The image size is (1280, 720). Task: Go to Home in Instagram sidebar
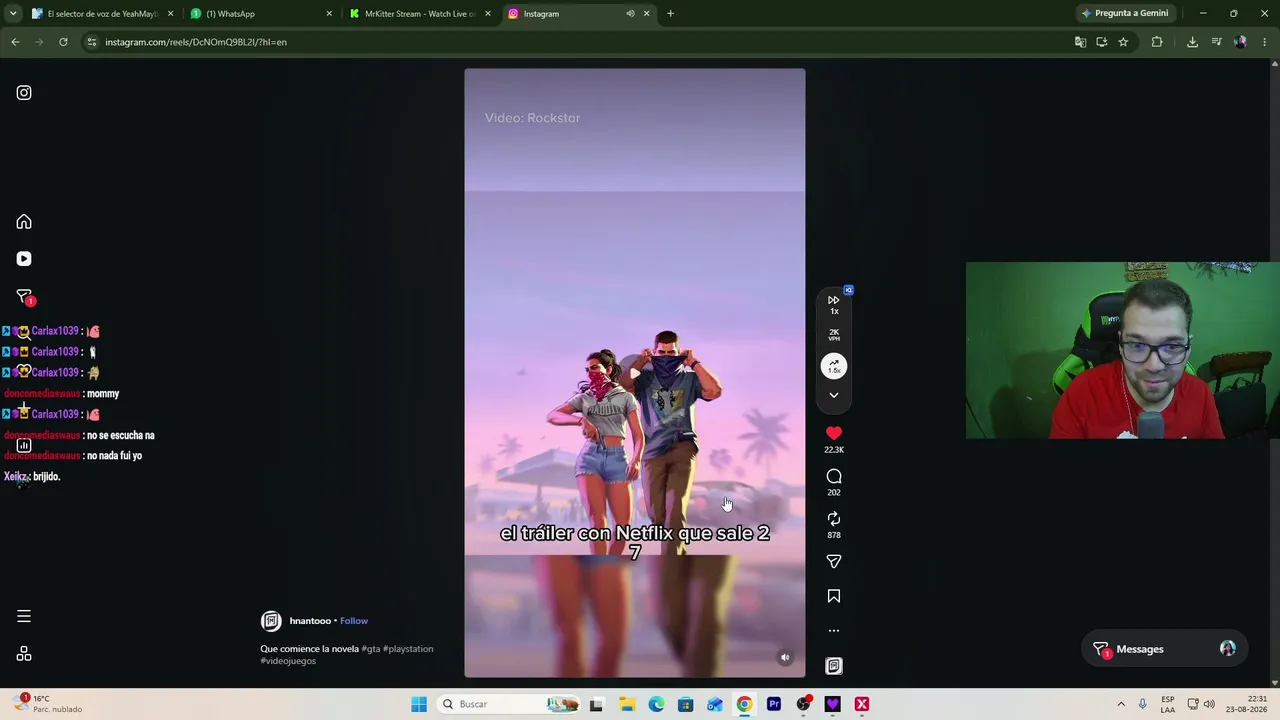click(x=24, y=222)
